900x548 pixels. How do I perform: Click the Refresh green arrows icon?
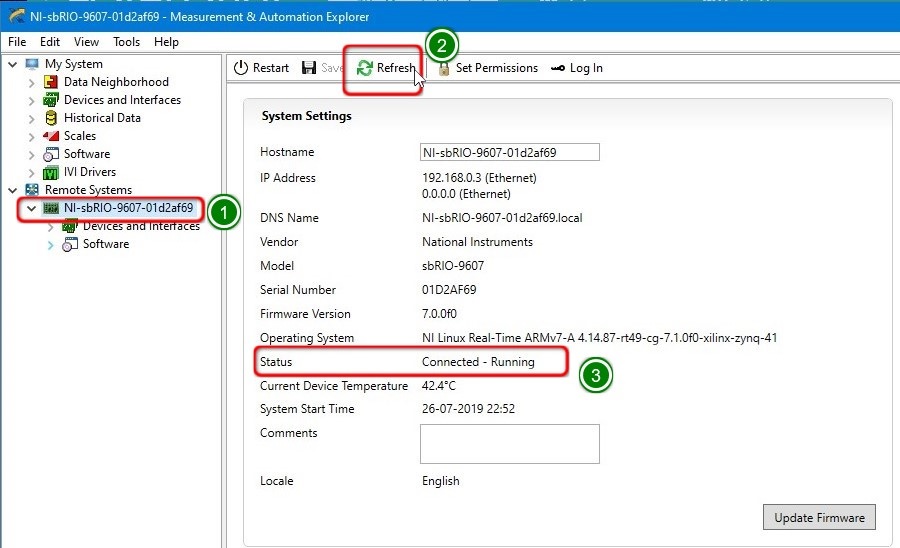pos(364,68)
